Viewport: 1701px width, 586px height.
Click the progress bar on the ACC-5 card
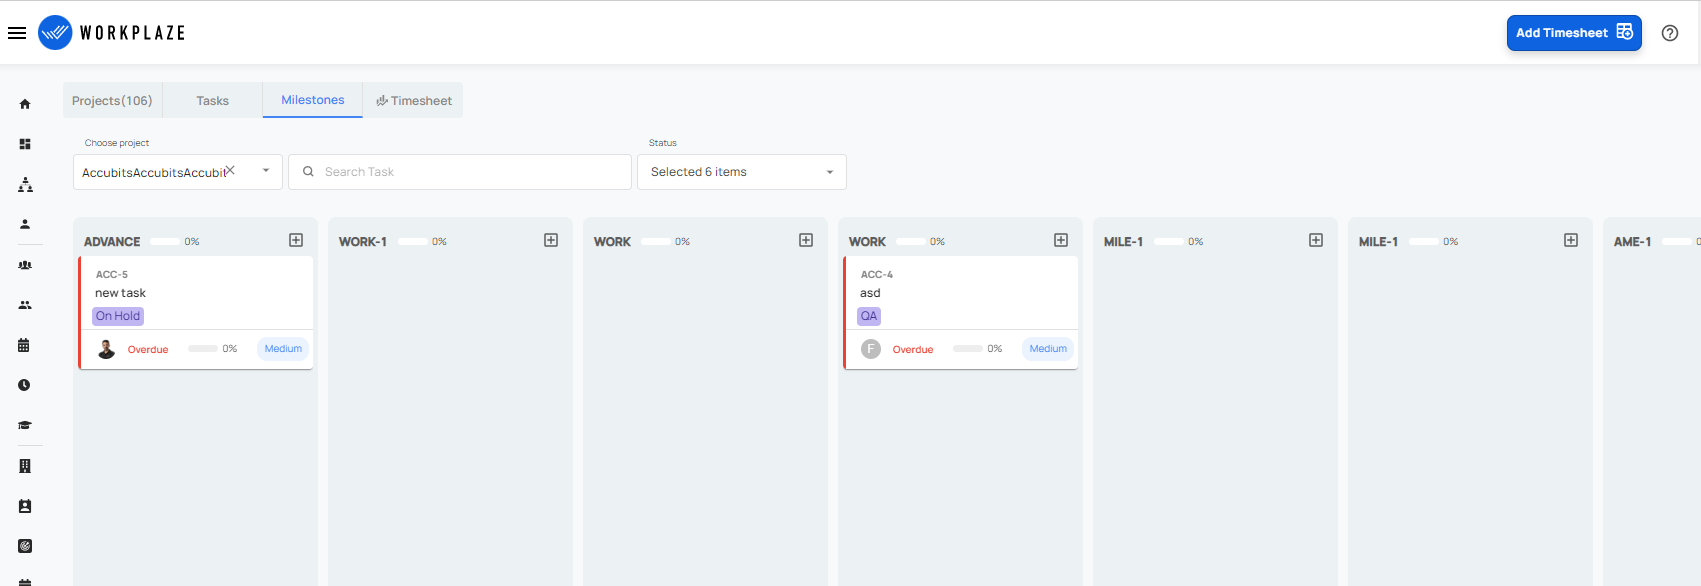click(x=203, y=349)
